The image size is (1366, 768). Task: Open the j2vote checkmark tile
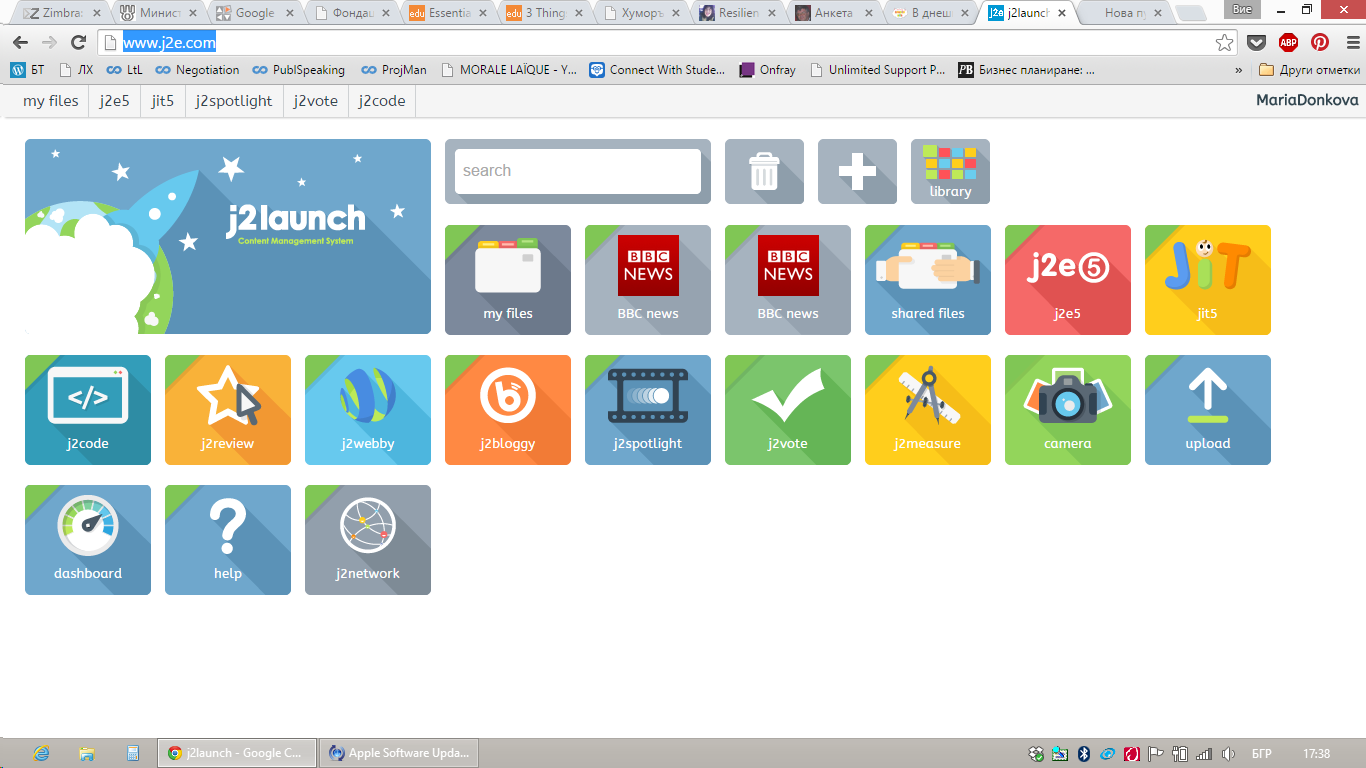coord(788,410)
